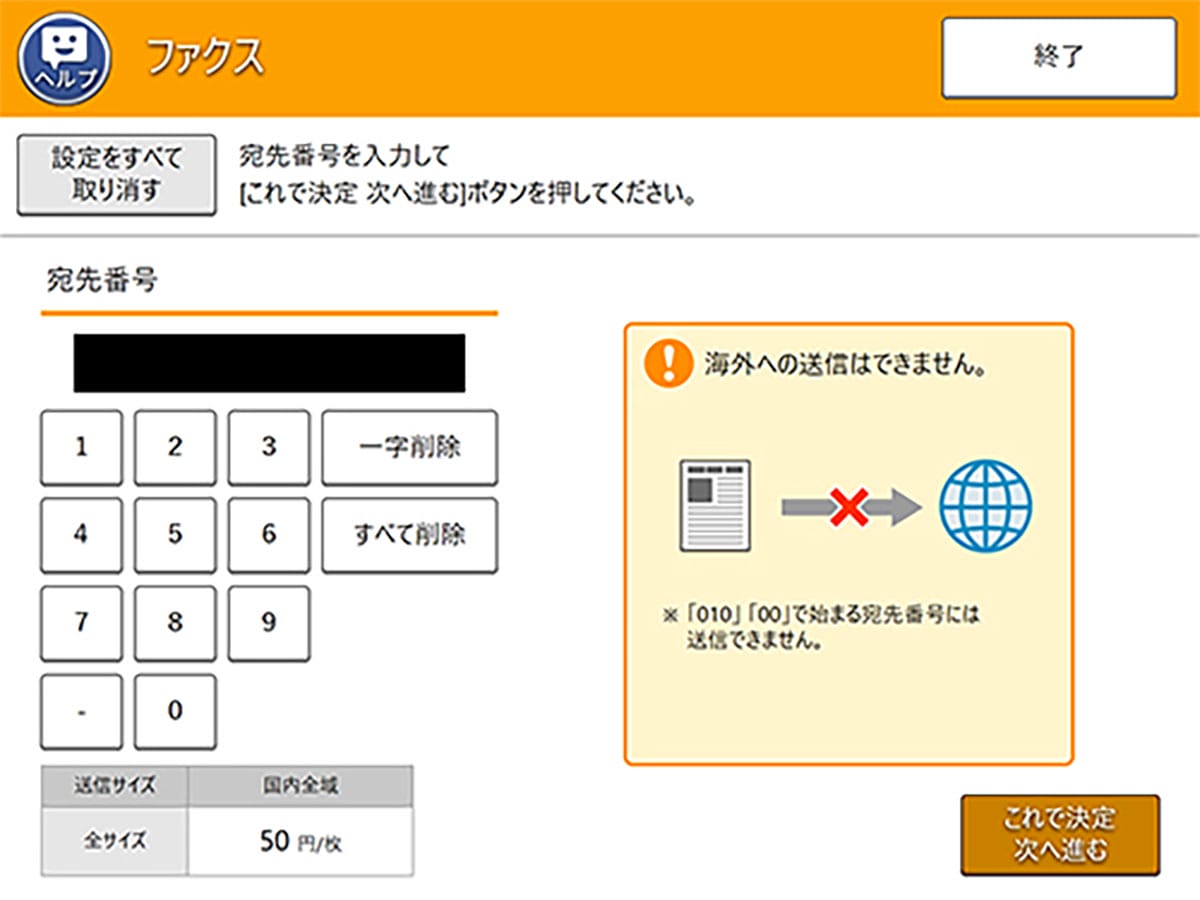Viewport: 1200px width, 900px height.
Task: Tap keypad digit 2
Action: pyautogui.click(x=175, y=447)
